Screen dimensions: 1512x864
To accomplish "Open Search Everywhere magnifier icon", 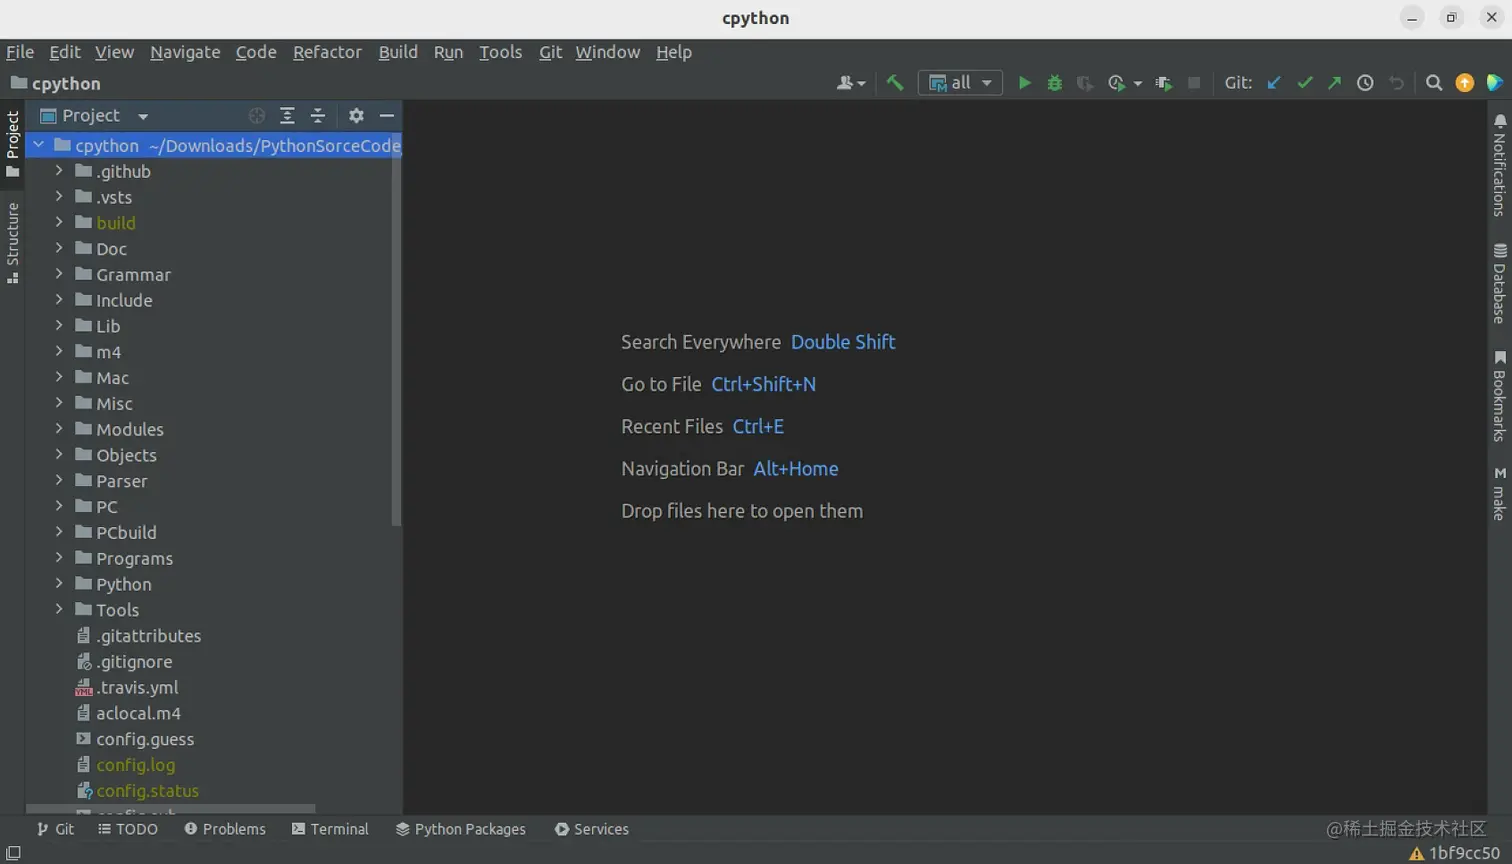I will point(1434,83).
